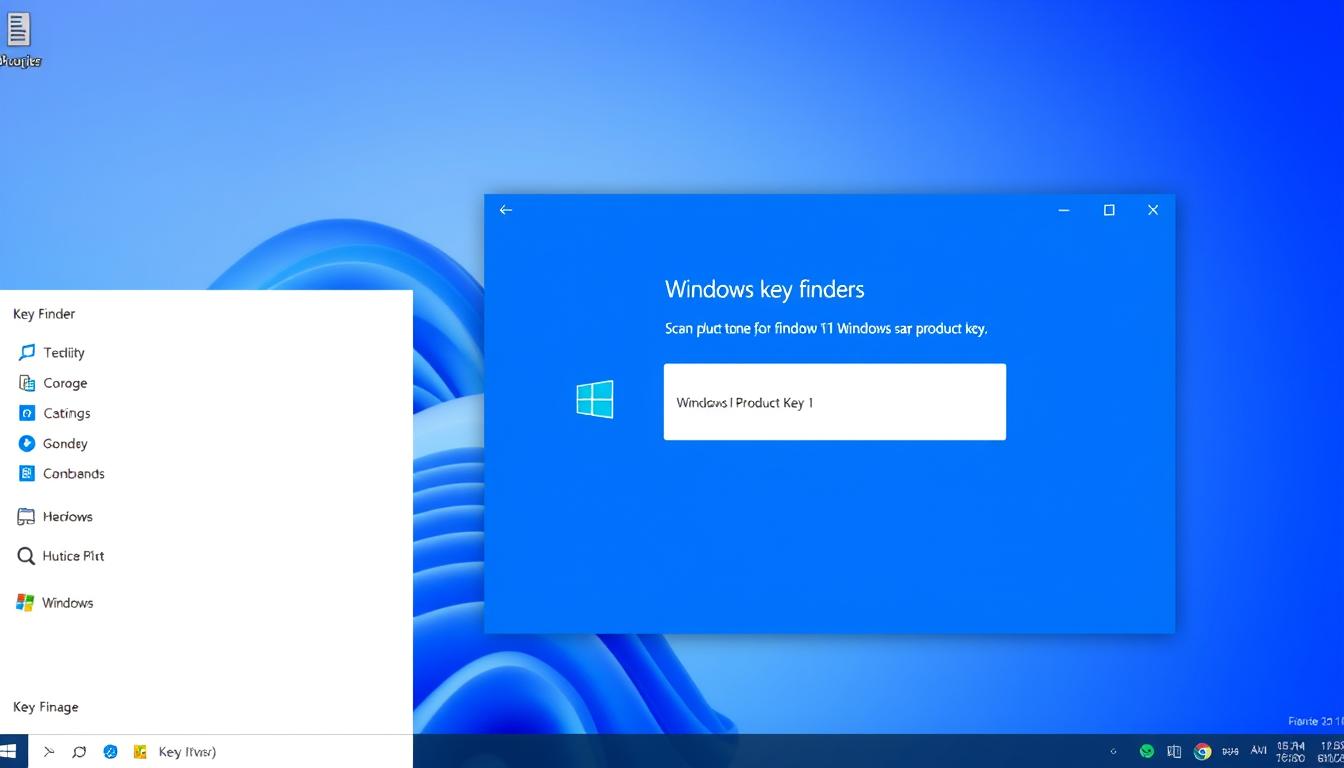Choose the Hutice Plrt search entry
Screen dimensions: 1344x768
62,556
